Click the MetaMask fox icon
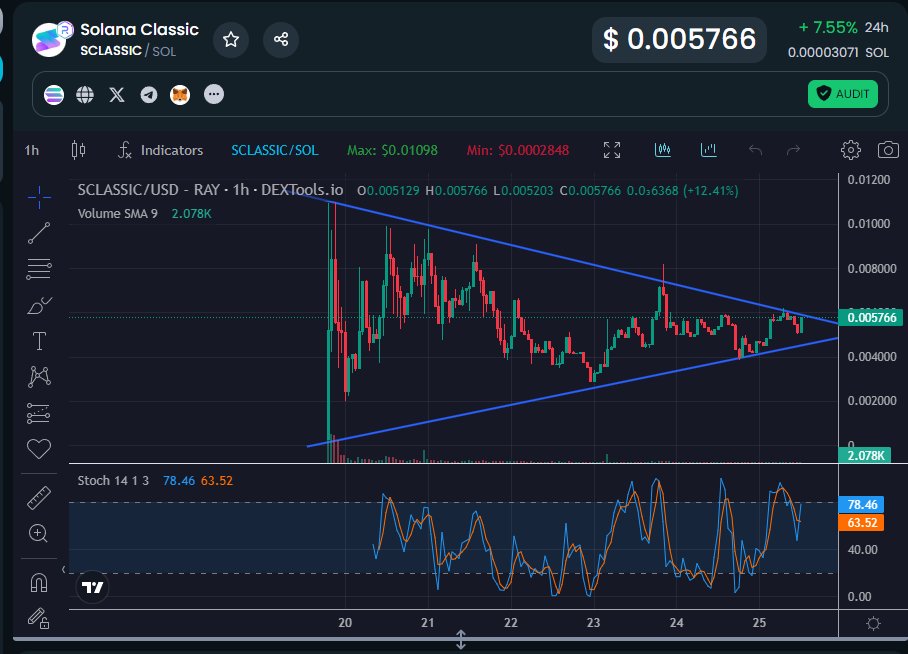The height and width of the screenshot is (654, 908). 180,94
